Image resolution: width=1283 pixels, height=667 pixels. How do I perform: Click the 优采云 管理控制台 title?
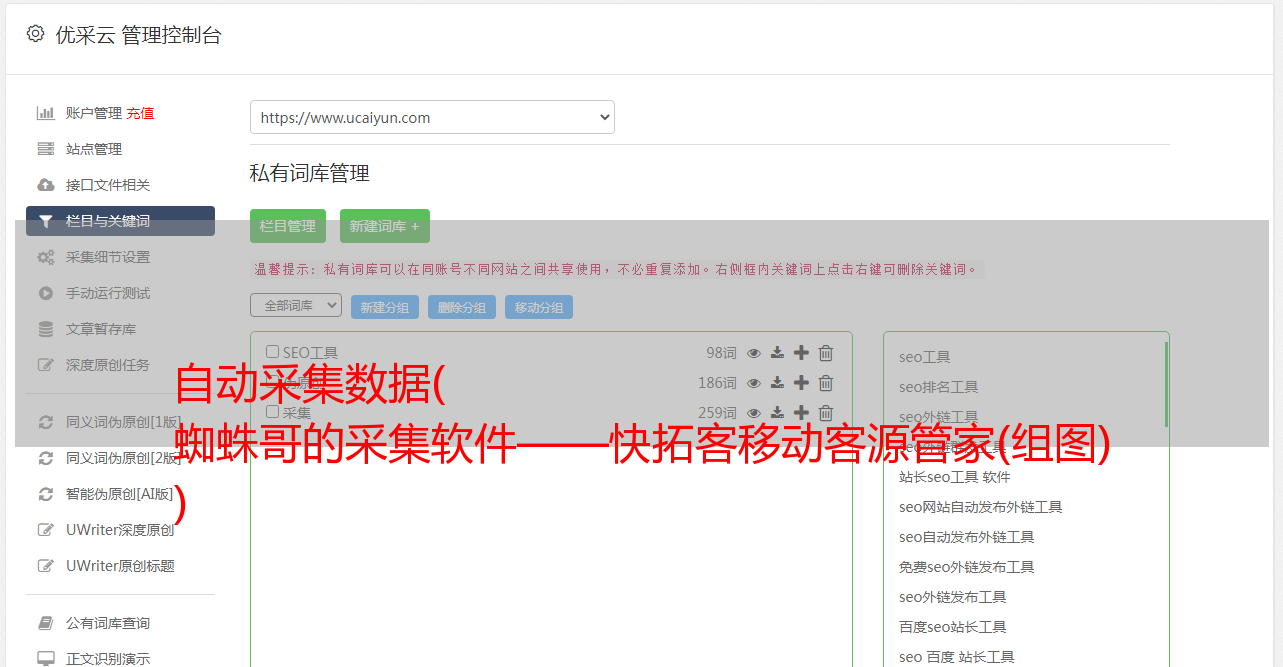click(x=138, y=35)
